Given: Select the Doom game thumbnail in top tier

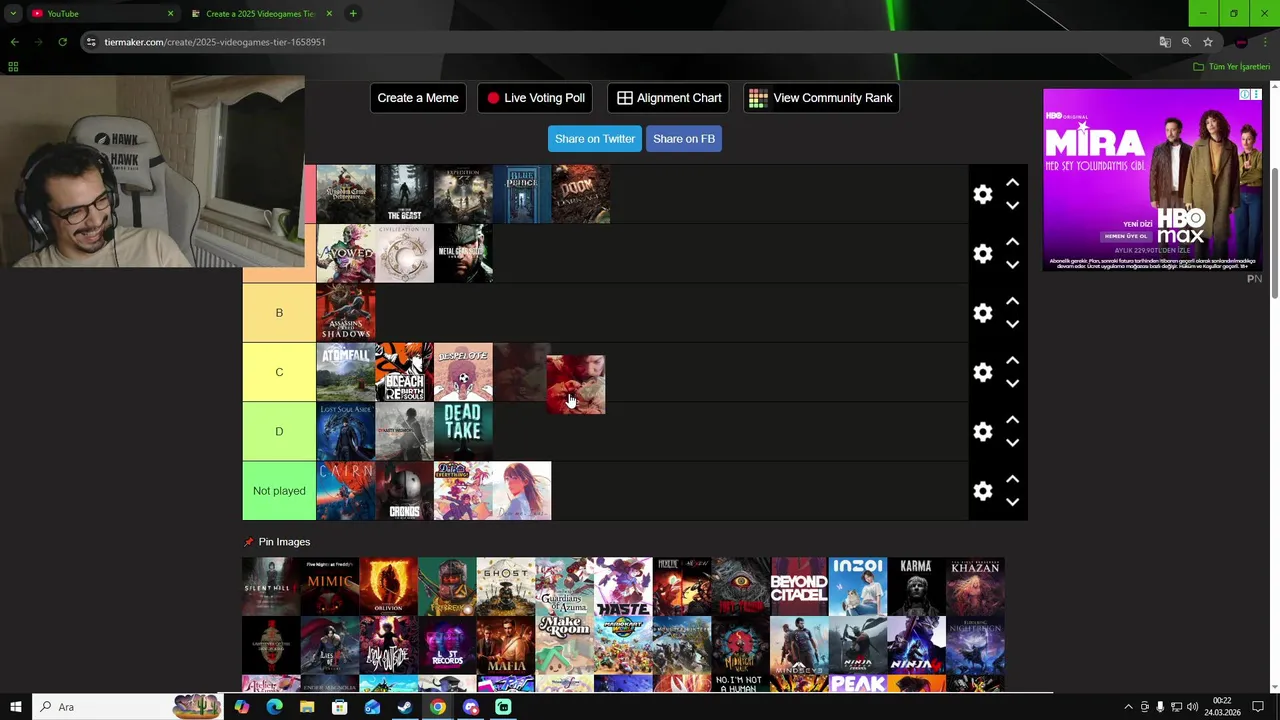Looking at the screenshot, I should tap(580, 194).
